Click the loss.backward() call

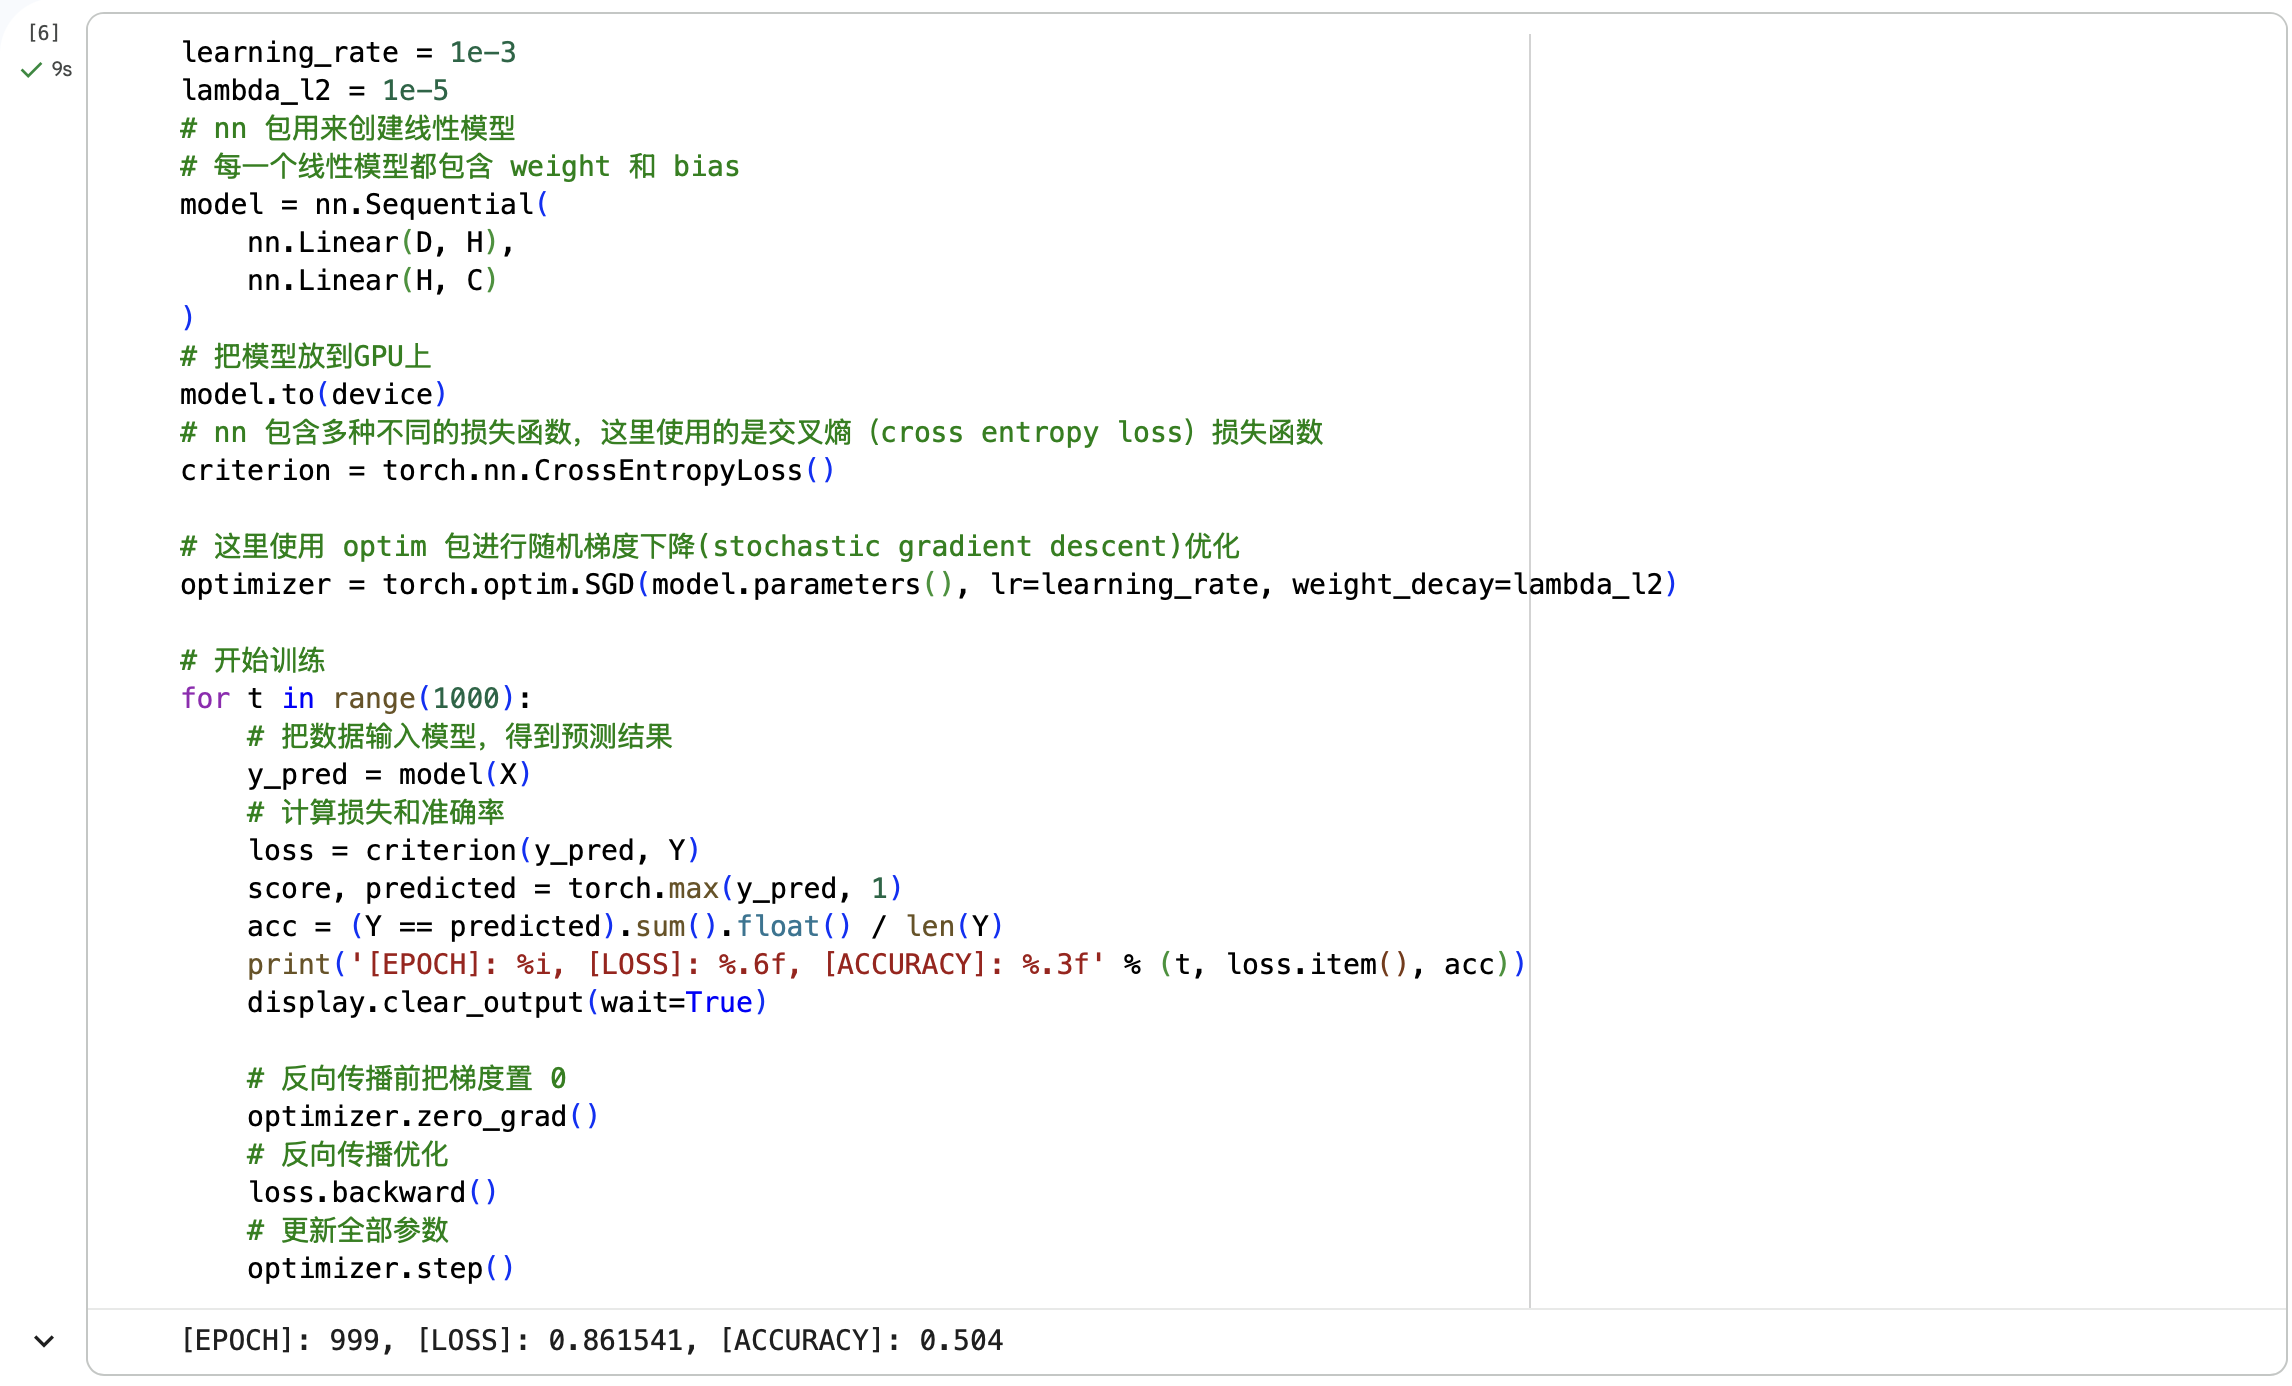(x=372, y=1192)
